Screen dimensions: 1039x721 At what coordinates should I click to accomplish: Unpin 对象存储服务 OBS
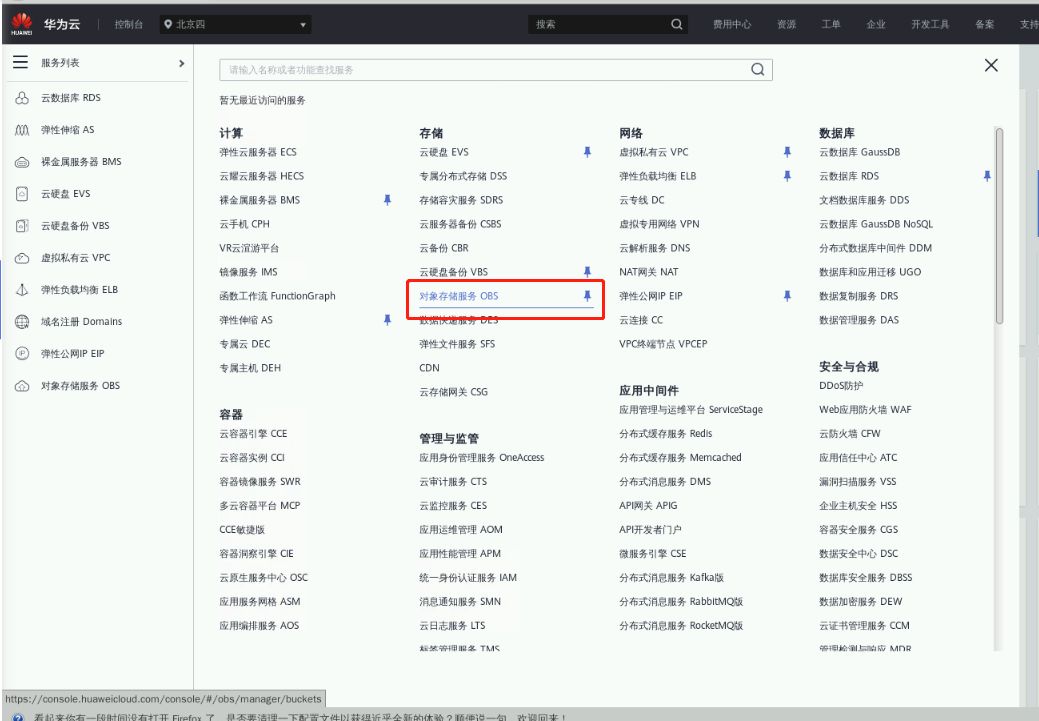(x=587, y=296)
